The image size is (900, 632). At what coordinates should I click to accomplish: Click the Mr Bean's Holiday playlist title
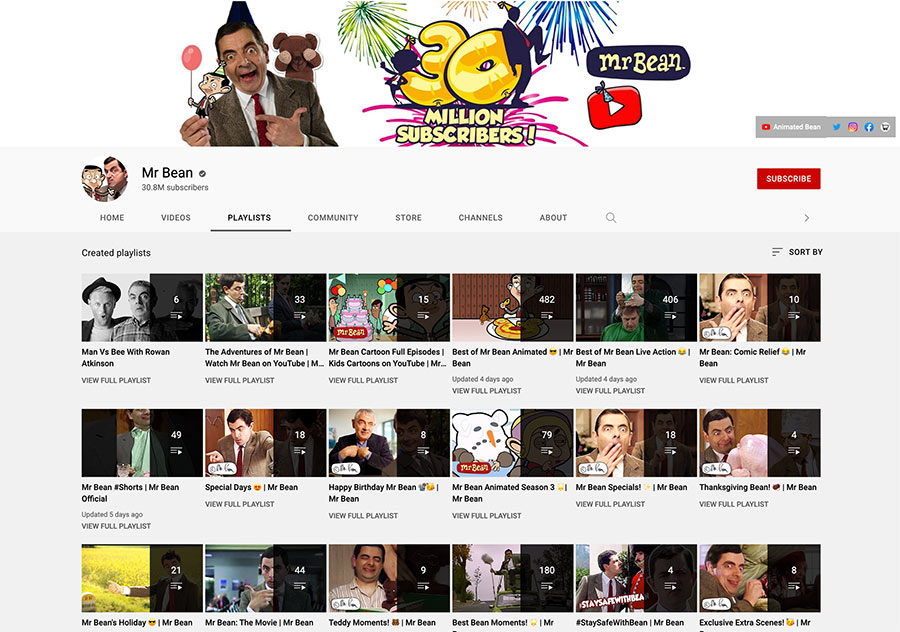coord(137,623)
